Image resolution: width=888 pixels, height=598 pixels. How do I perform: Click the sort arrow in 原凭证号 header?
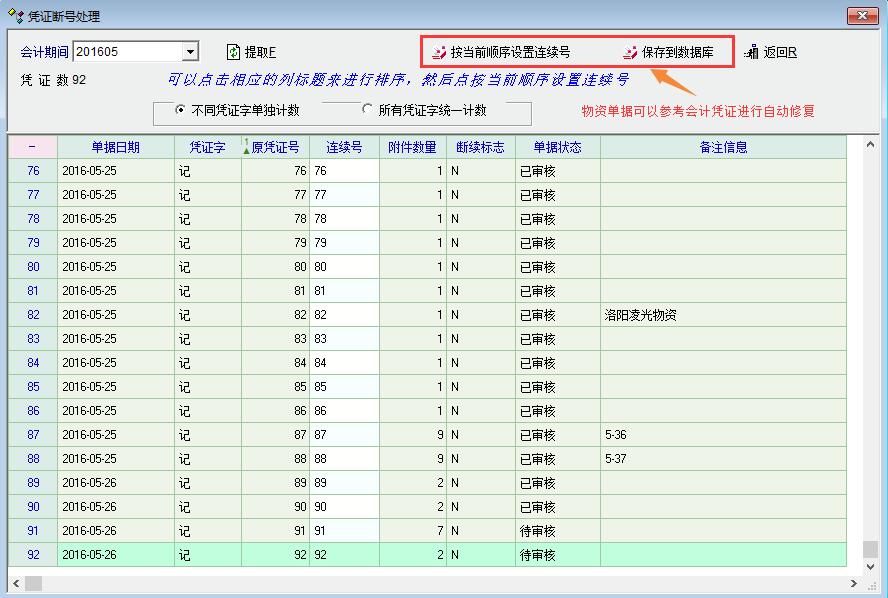point(246,147)
